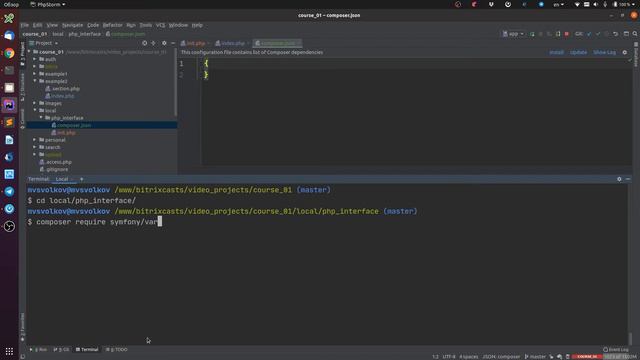Open the Terminal panel settings gear

[x=619, y=179]
